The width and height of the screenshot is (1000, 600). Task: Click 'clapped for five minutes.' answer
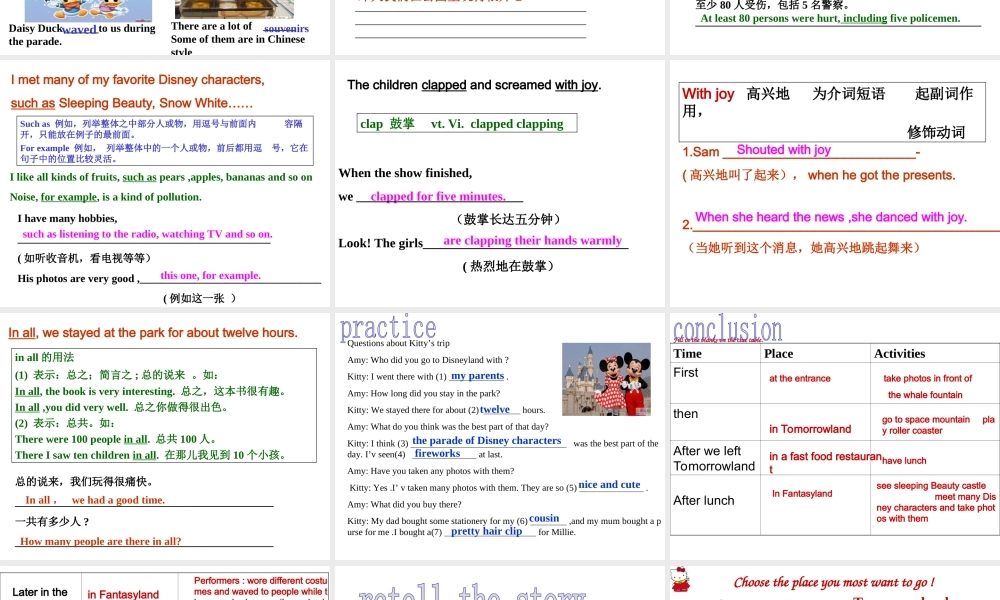(438, 196)
